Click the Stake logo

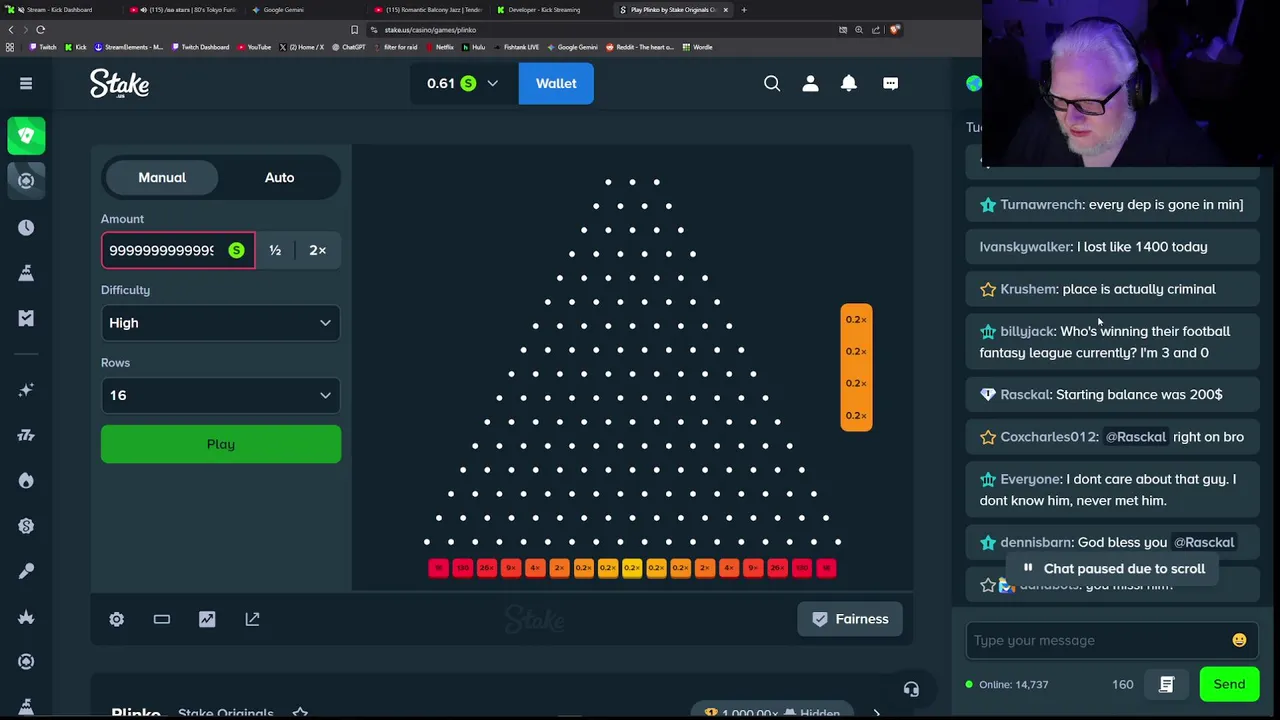click(120, 83)
